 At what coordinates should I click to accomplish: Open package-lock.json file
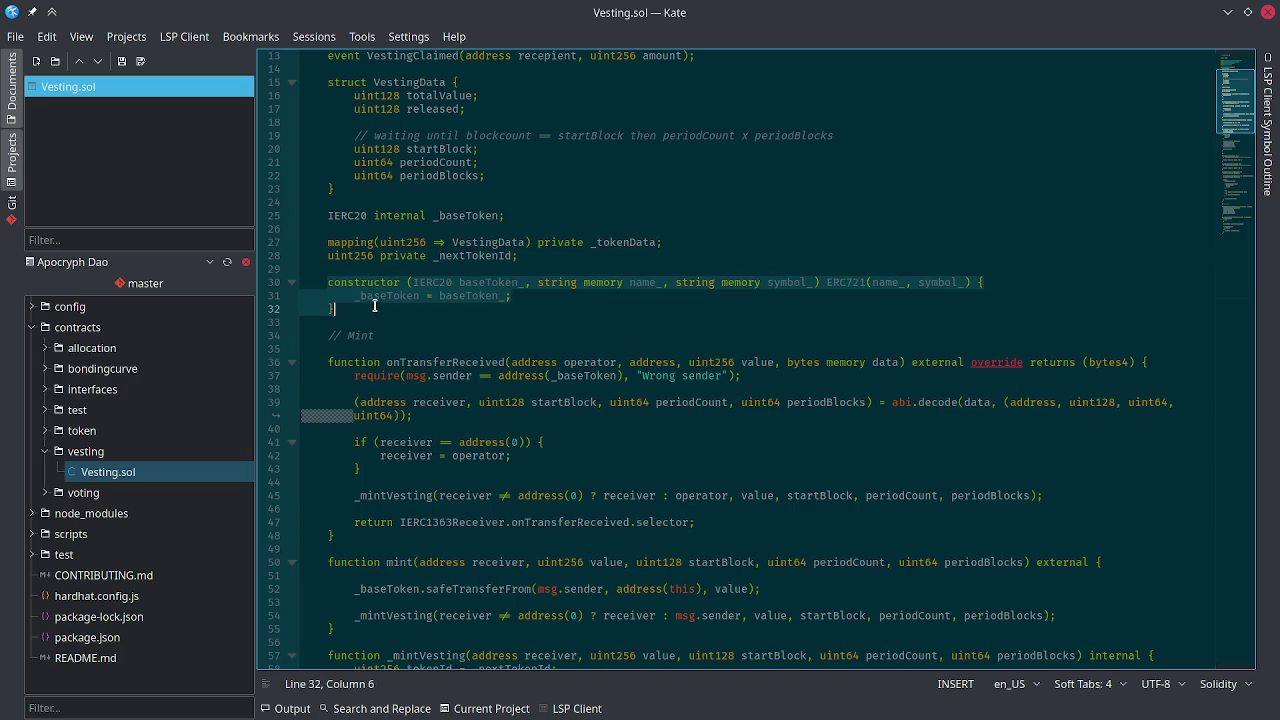[98, 617]
